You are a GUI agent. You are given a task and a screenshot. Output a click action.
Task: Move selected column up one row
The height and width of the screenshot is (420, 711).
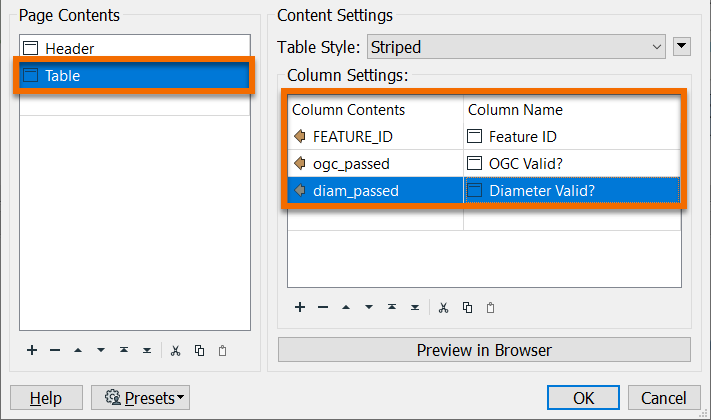(346, 308)
